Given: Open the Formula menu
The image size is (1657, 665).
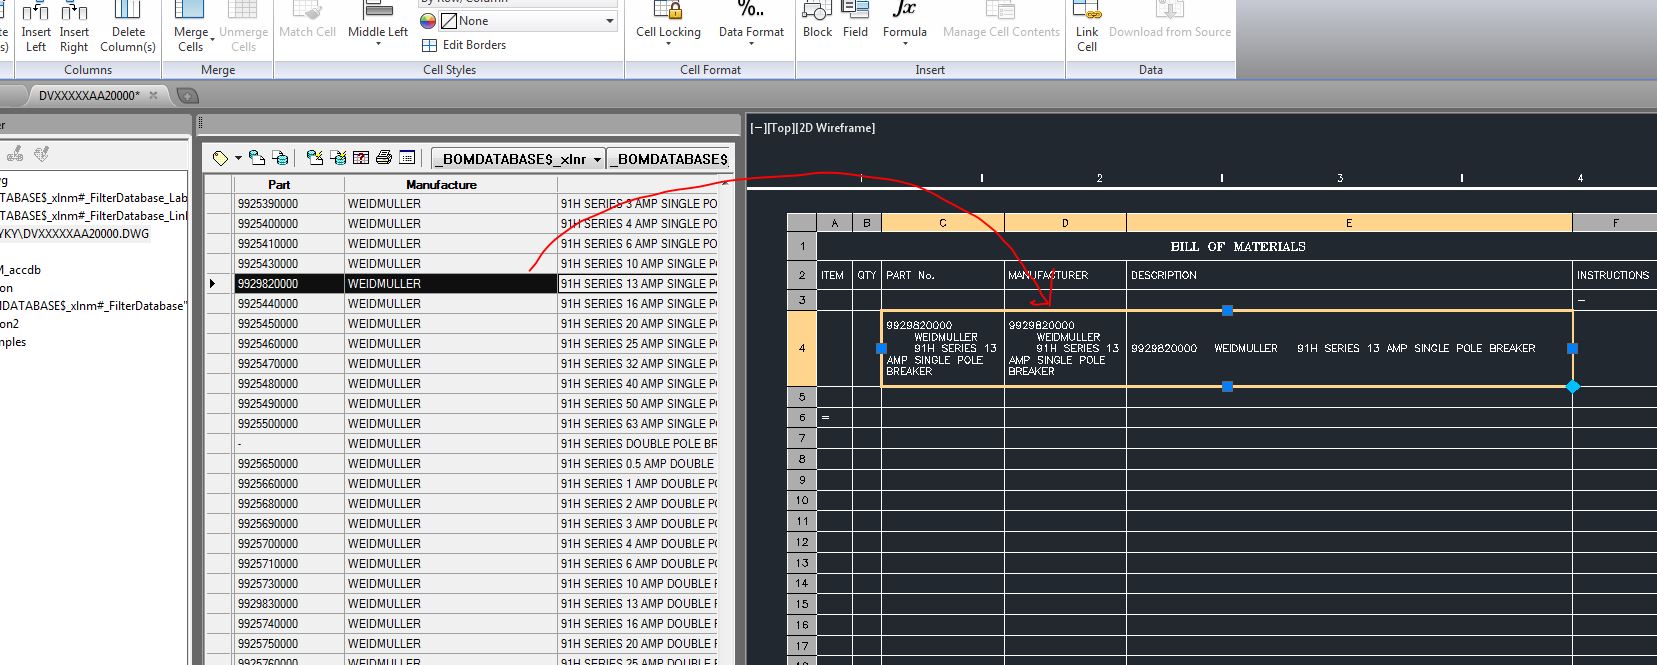Looking at the screenshot, I should click(x=904, y=24).
